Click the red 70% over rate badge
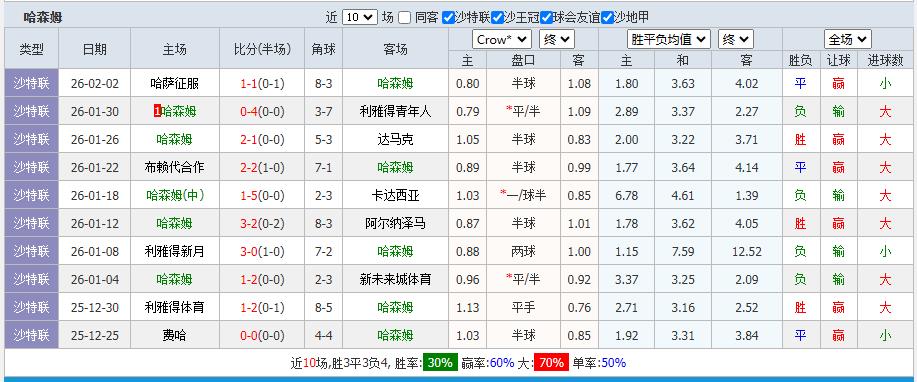Image resolution: width=917 pixels, height=382 pixels. coord(551,363)
